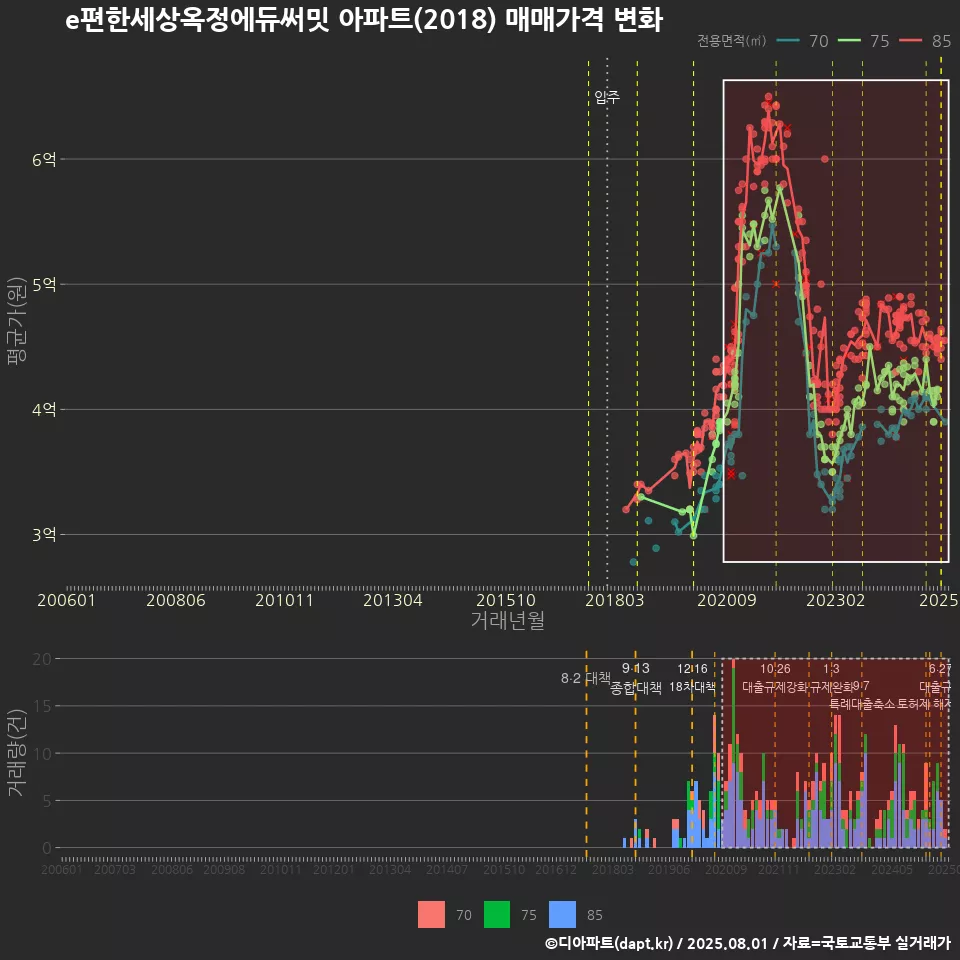Click the 201803 label on the price chart axis
The image size is (960, 960).
pos(615,600)
